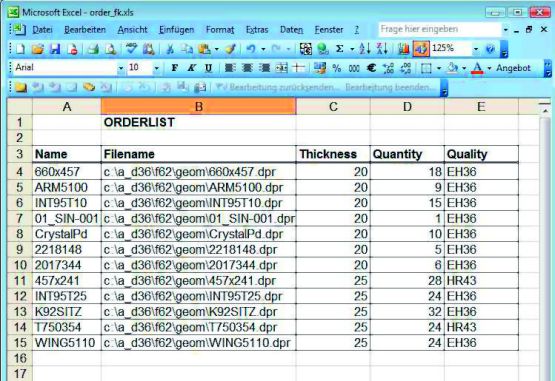Open the Chart Wizard icon
The image size is (555, 381).
tap(404, 49)
